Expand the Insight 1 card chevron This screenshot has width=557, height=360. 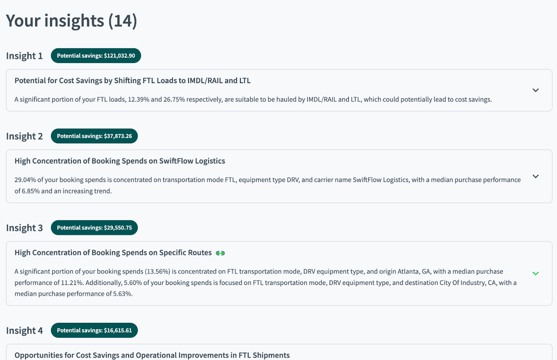coord(535,90)
